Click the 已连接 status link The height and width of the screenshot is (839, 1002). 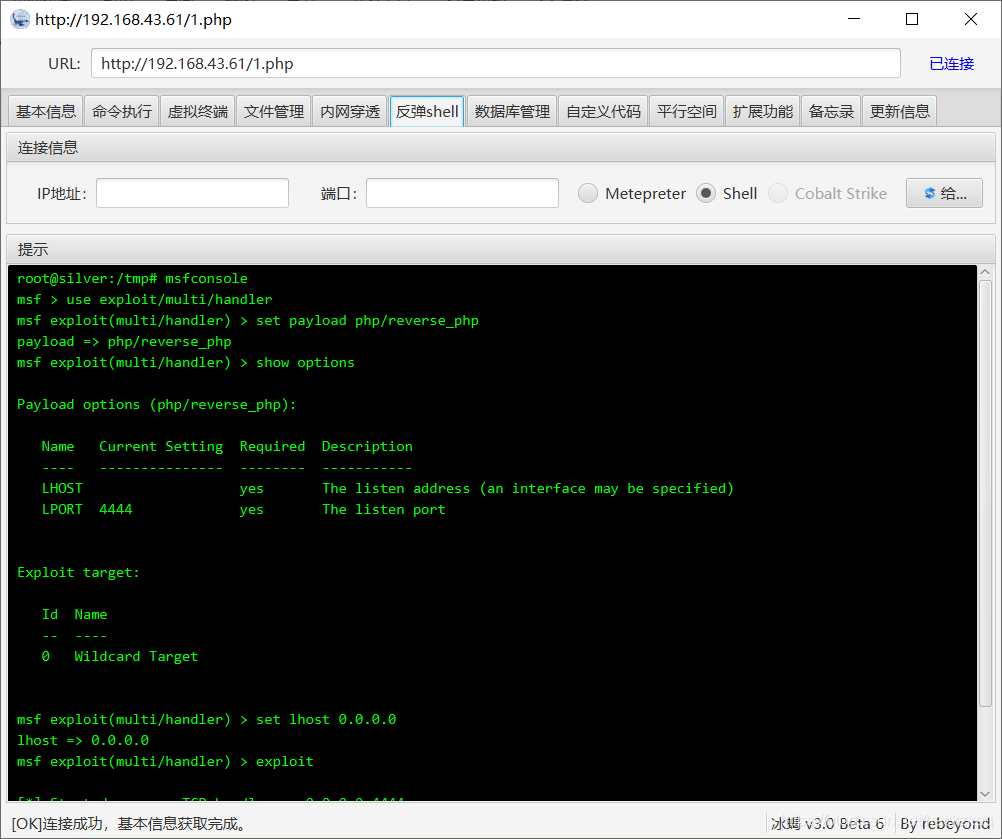[951, 63]
